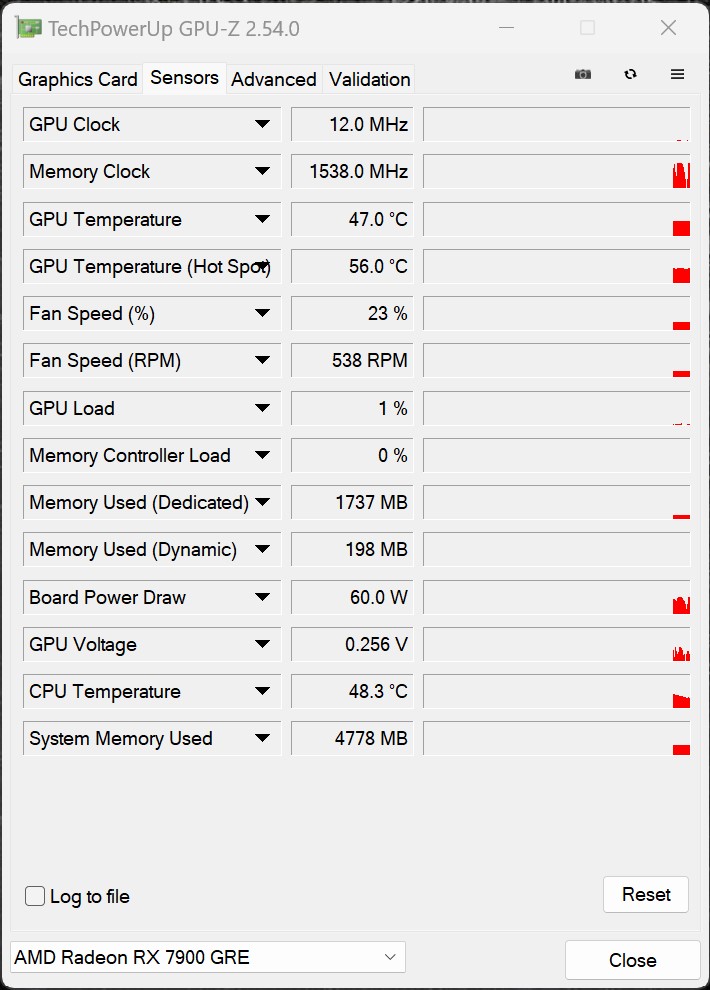Open the hamburger settings menu
This screenshot has width=710, height=990.
click(677, 74)
